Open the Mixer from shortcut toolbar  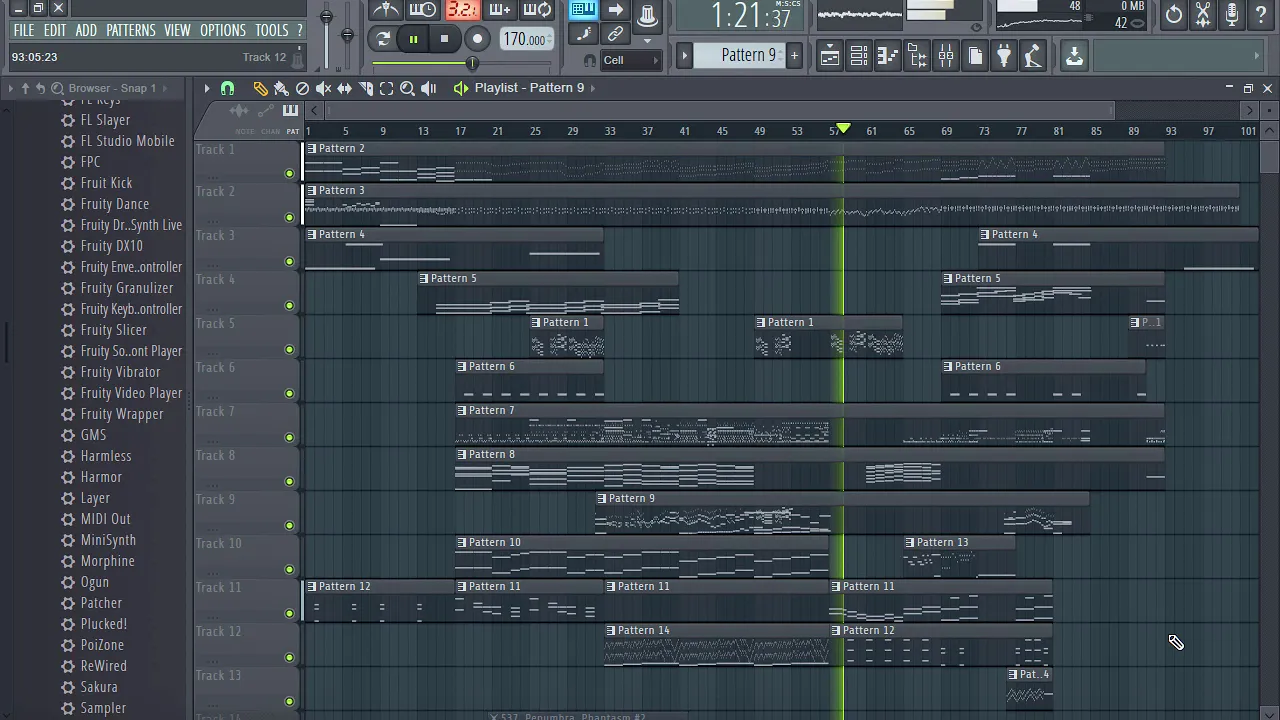(946, 56)
